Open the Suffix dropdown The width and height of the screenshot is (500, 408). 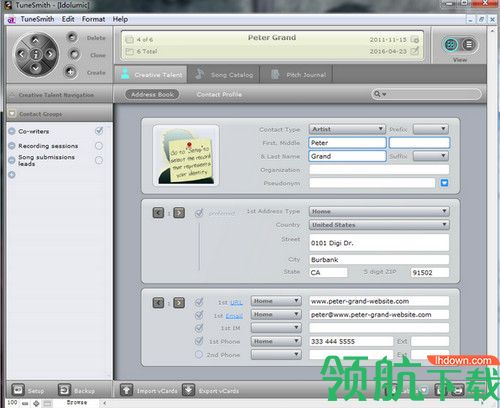pyautogui.click(x=431, y=156)
